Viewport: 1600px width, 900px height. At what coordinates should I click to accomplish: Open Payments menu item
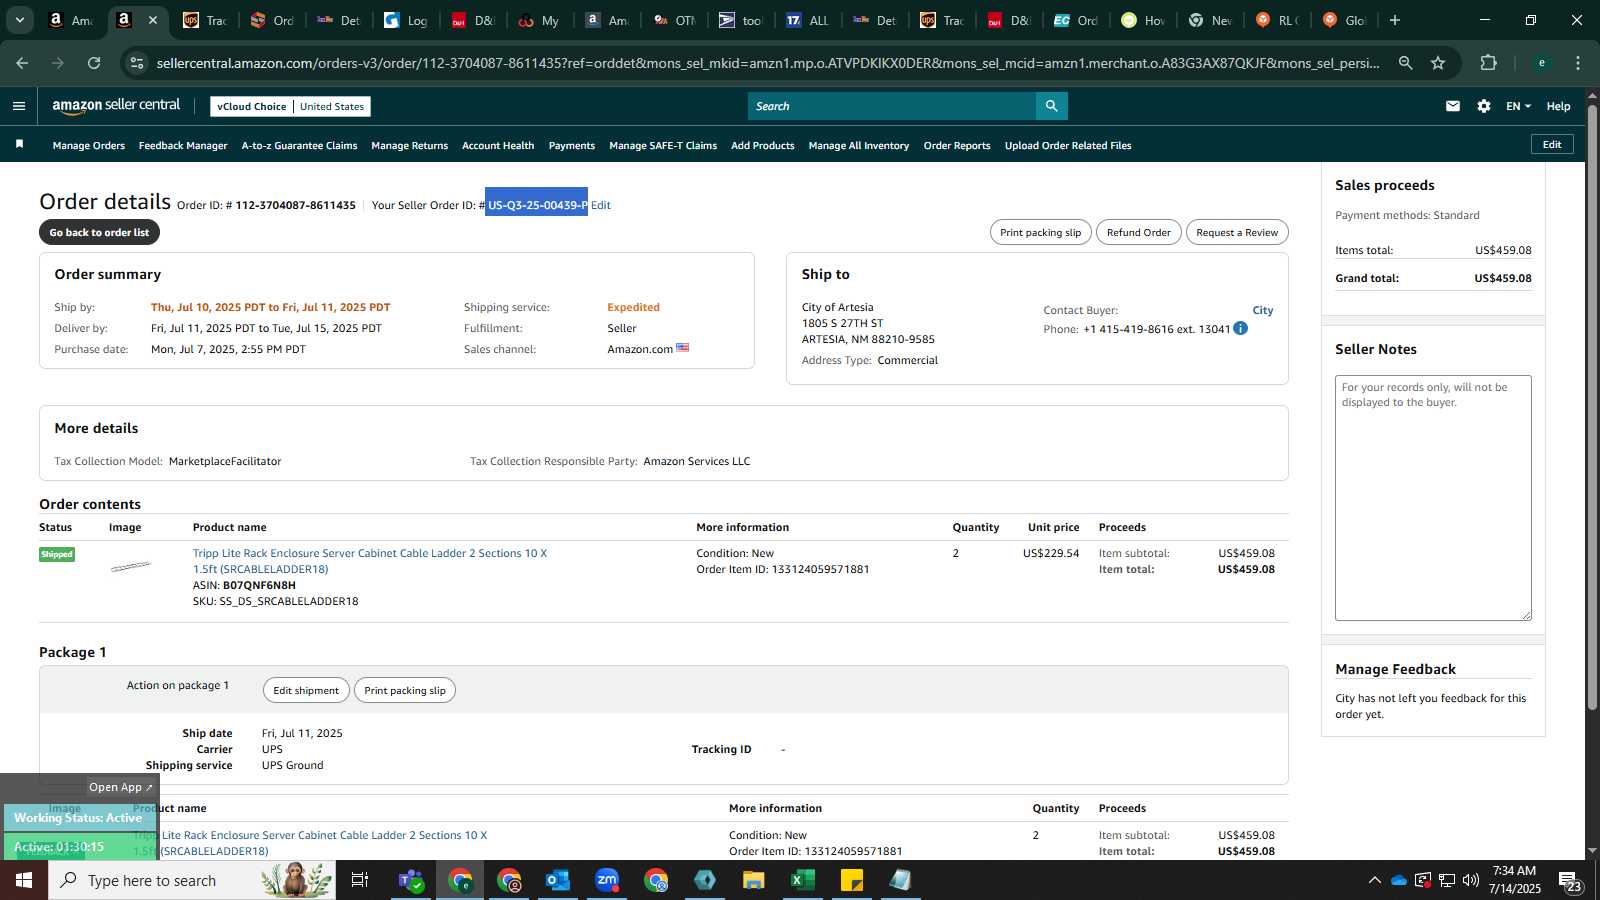pyautogui.click(x=572, y=145)
